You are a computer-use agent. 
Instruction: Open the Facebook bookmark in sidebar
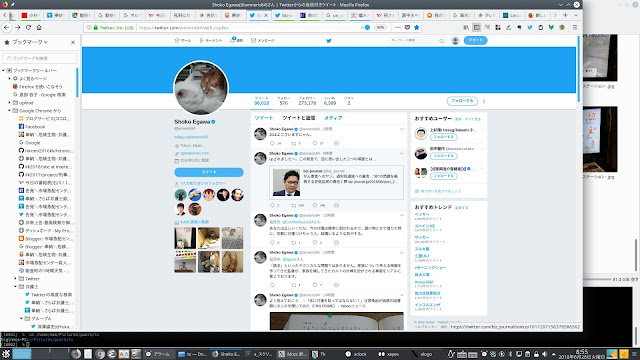tap(32, 127)
